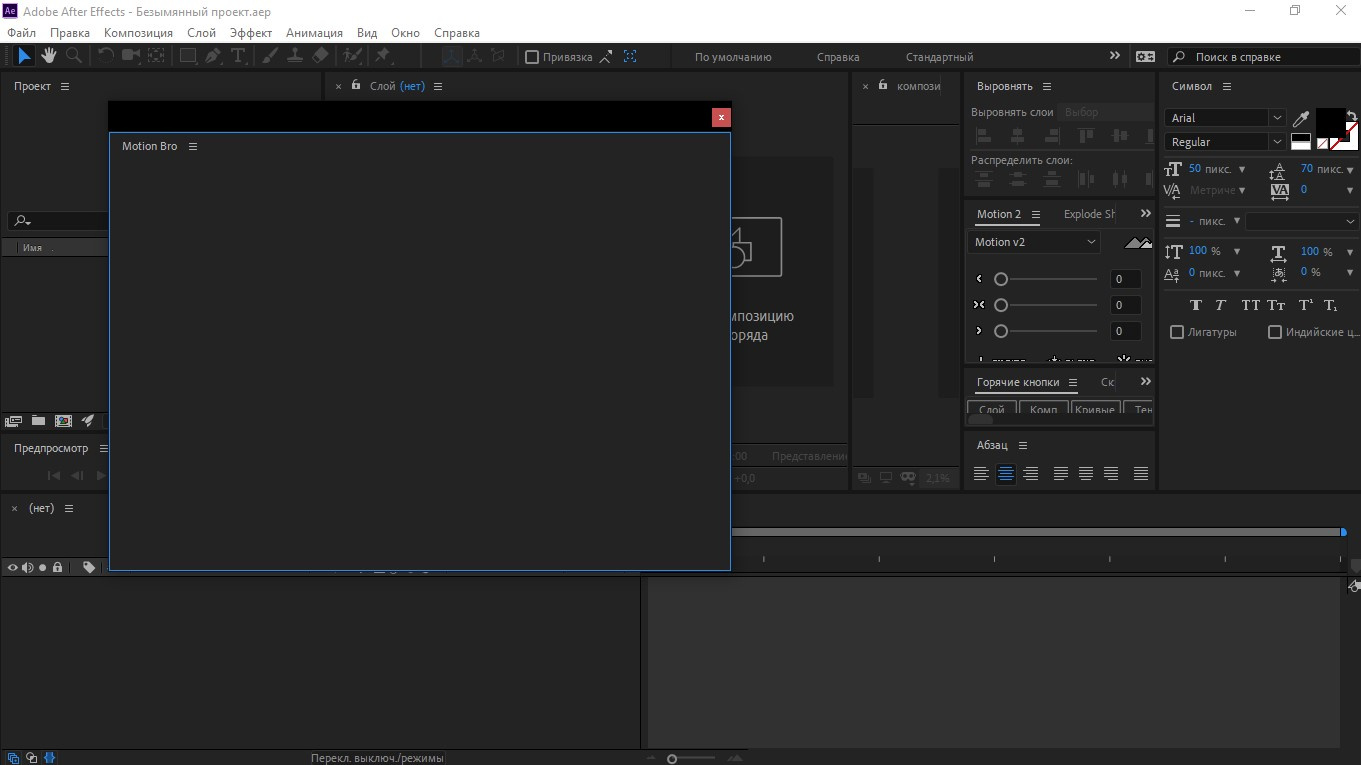Apply Small Caps text style
This screenshot has width=1361, height=765.
[1276, 305]
